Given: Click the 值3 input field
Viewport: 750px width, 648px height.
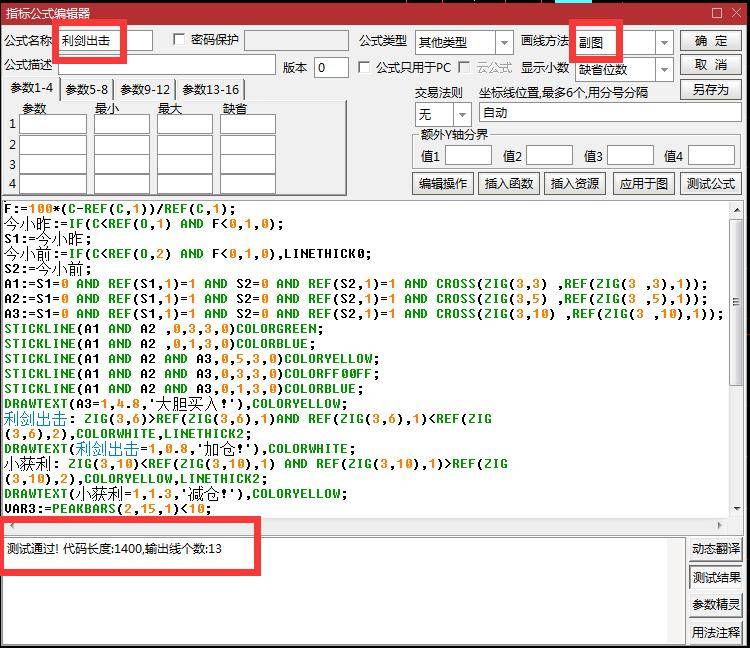Looking at the screenshot, I should pos(630,155).
